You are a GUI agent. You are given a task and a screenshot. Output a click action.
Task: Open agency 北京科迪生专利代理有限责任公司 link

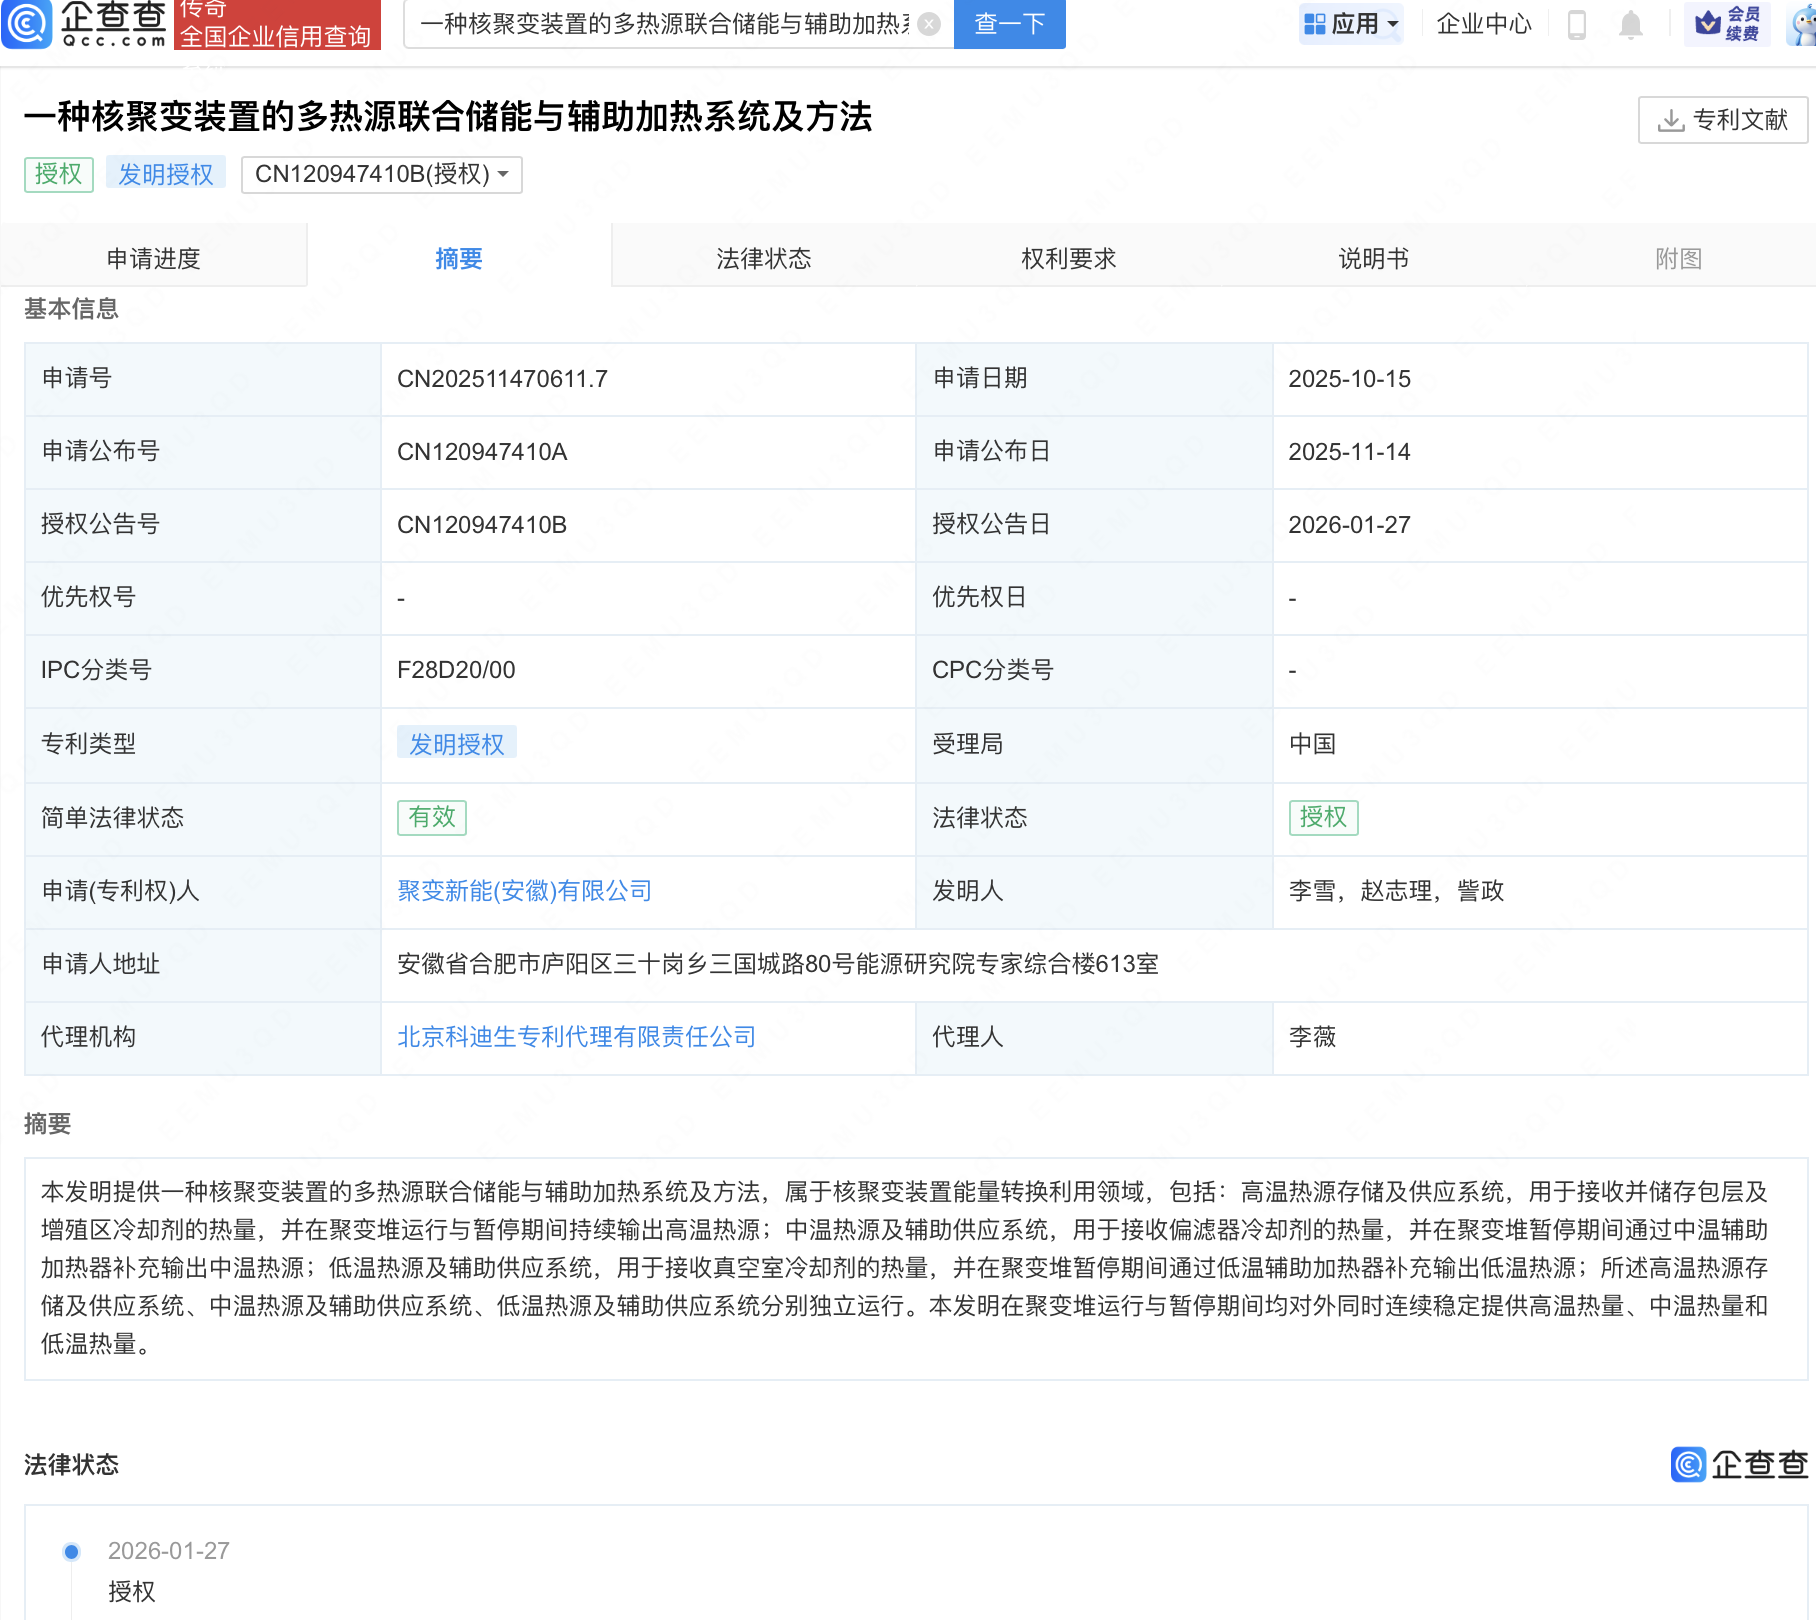576,1037
